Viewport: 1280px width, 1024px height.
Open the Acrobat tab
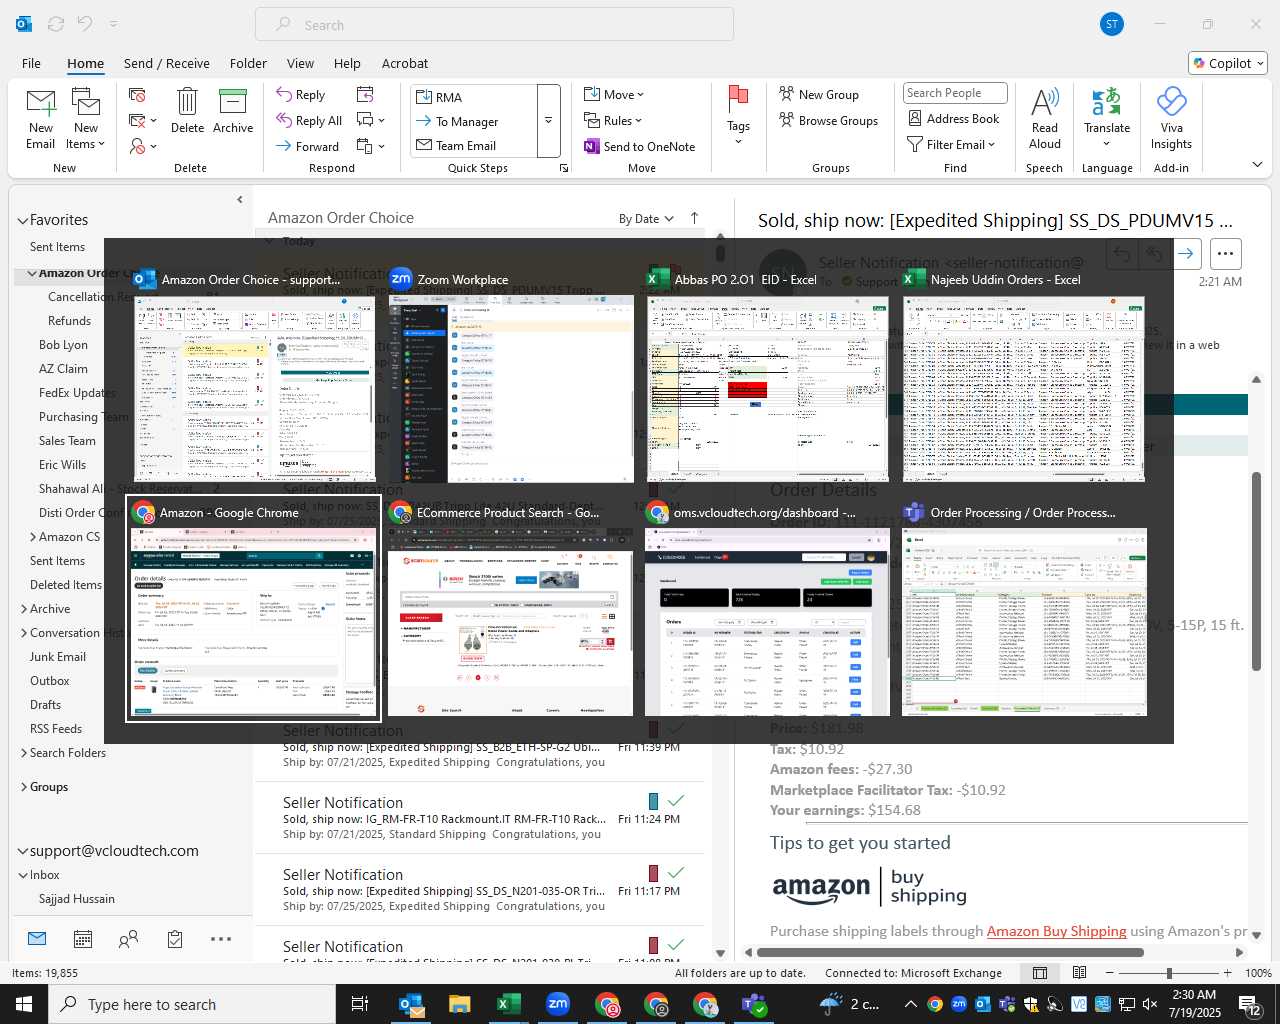(405, 63)
